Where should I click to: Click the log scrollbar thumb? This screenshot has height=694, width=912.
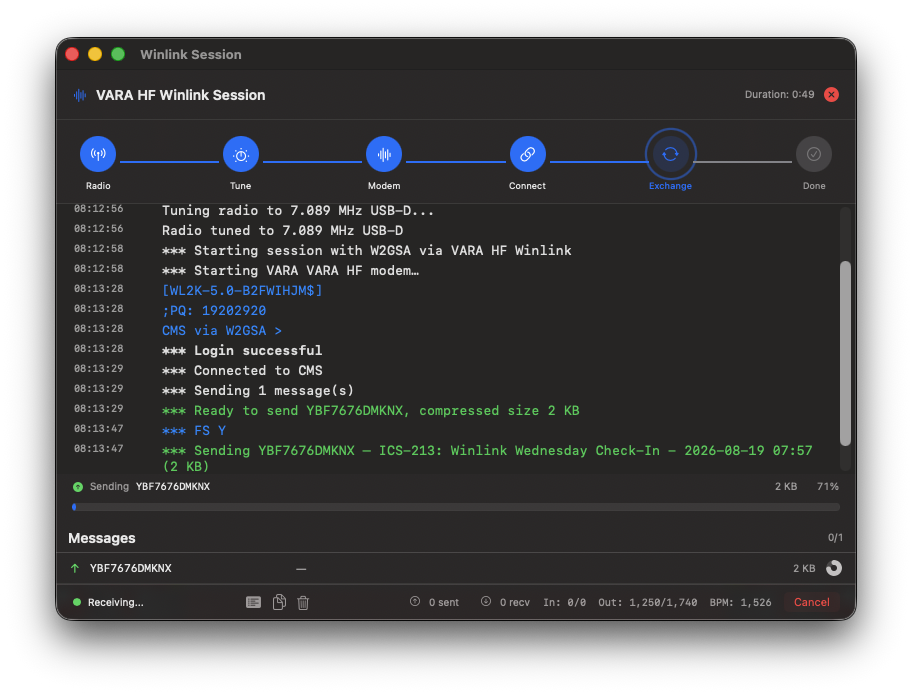pyautogui.click(x=845, y=354)
